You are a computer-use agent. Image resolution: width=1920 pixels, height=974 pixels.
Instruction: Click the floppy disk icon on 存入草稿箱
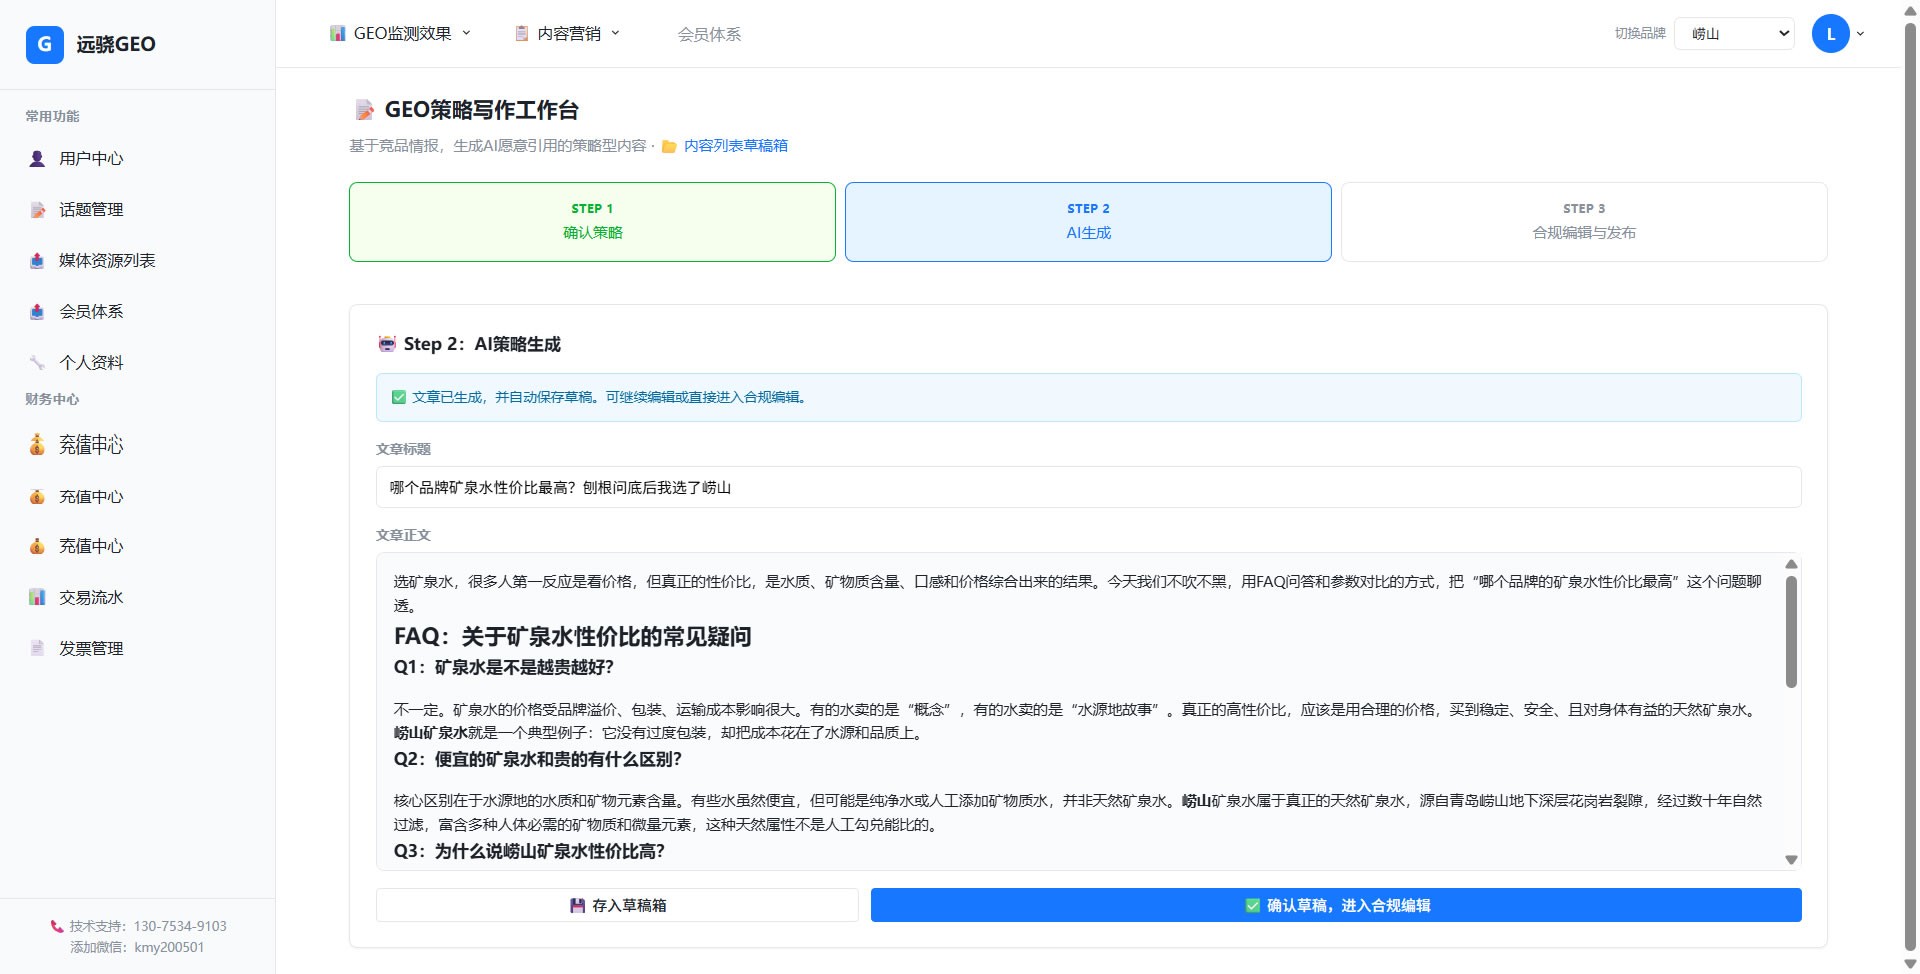pos(577,905)
